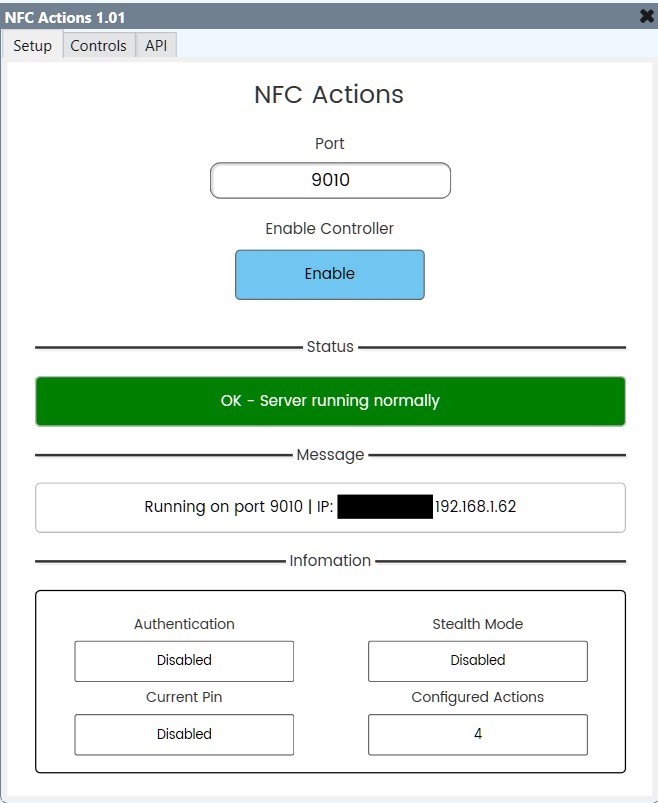The width and height of the screenshot is (658, 803).
Task: Click the Enable controller button
Action: (x=330, y=273)
